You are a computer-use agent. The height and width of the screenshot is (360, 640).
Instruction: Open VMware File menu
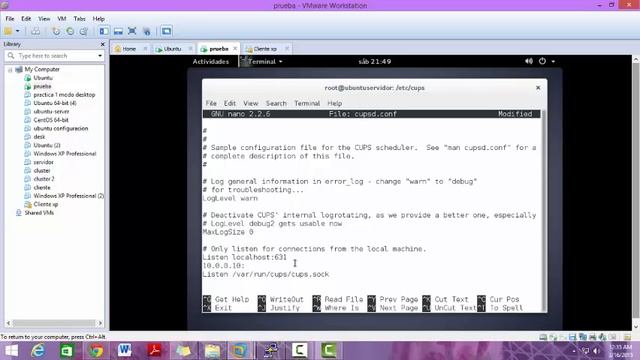pos(10,19)
